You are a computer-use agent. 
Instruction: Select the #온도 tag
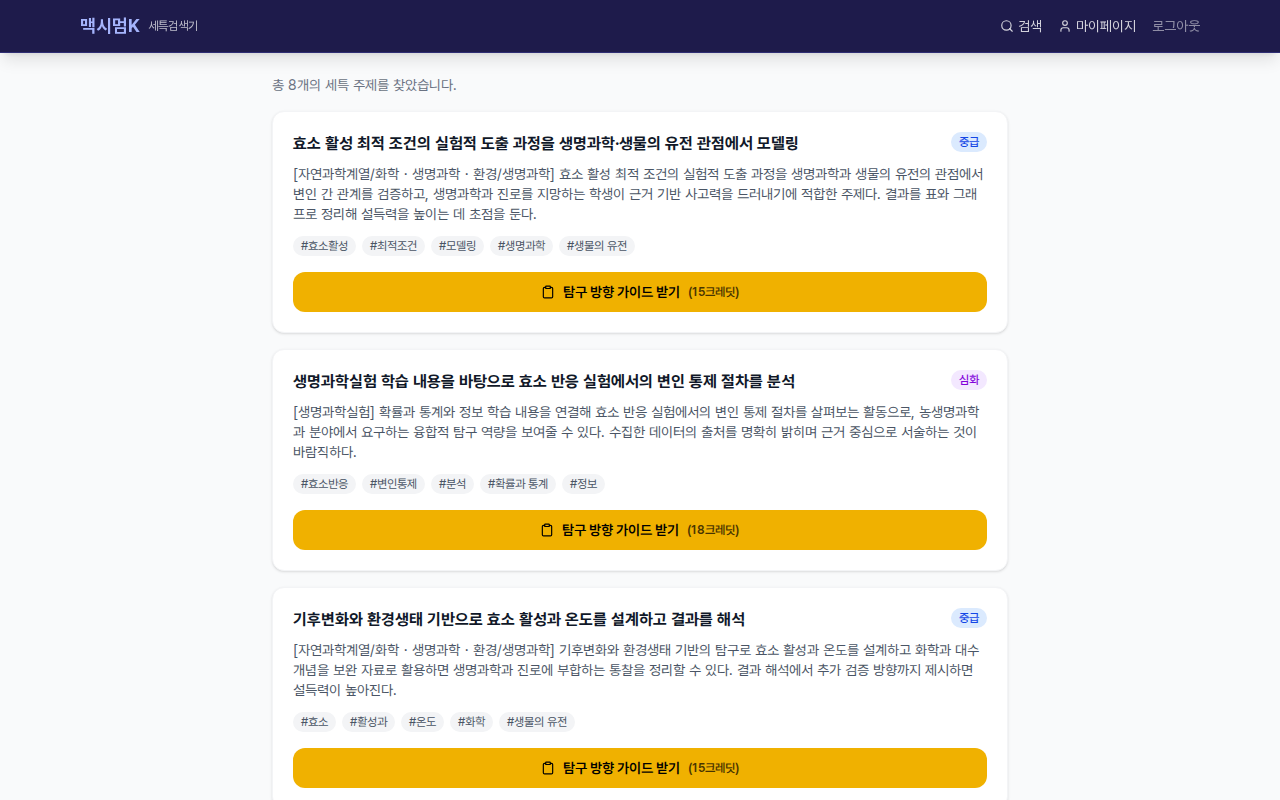point(423,722)
